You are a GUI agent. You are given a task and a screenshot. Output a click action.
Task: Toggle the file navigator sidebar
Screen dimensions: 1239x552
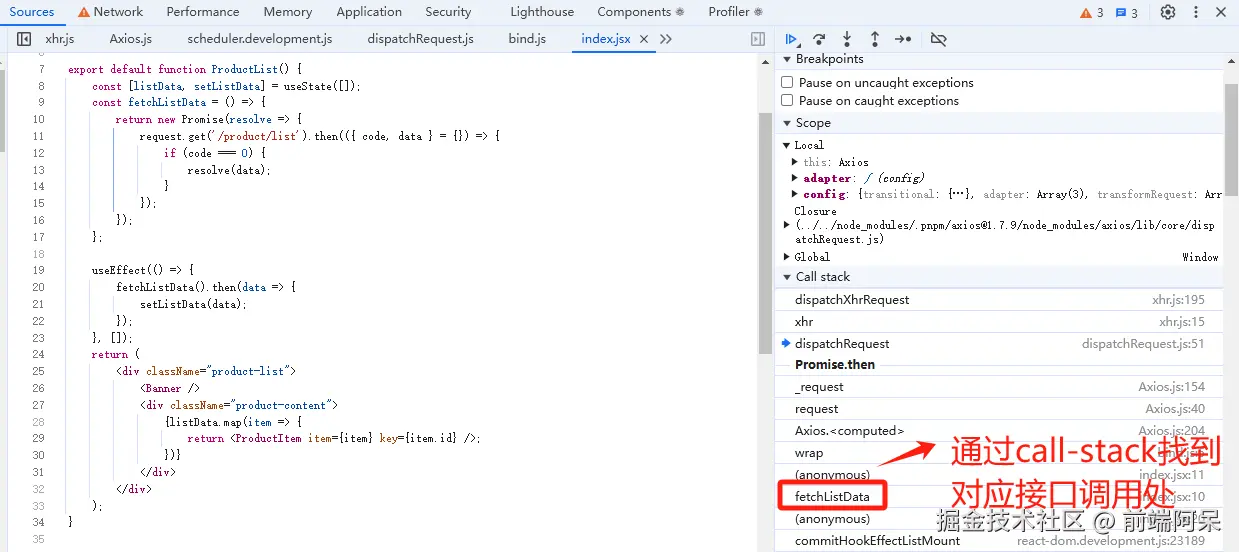[24, 39]
